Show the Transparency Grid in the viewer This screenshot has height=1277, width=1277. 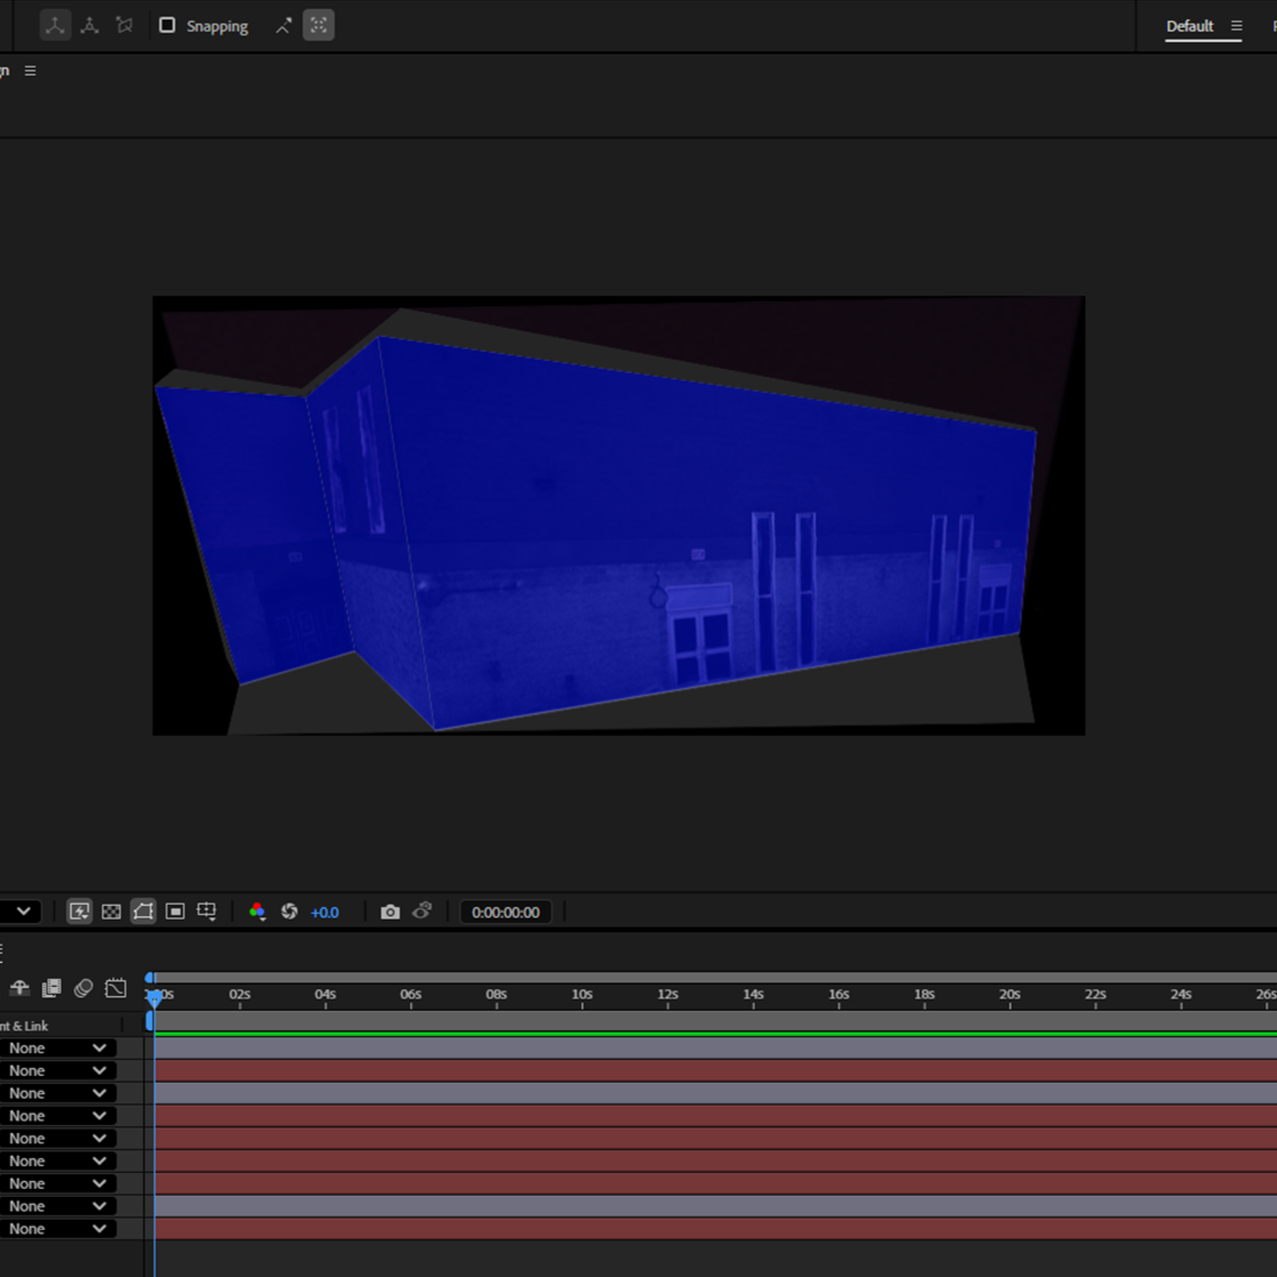click(x=111, y=911)
